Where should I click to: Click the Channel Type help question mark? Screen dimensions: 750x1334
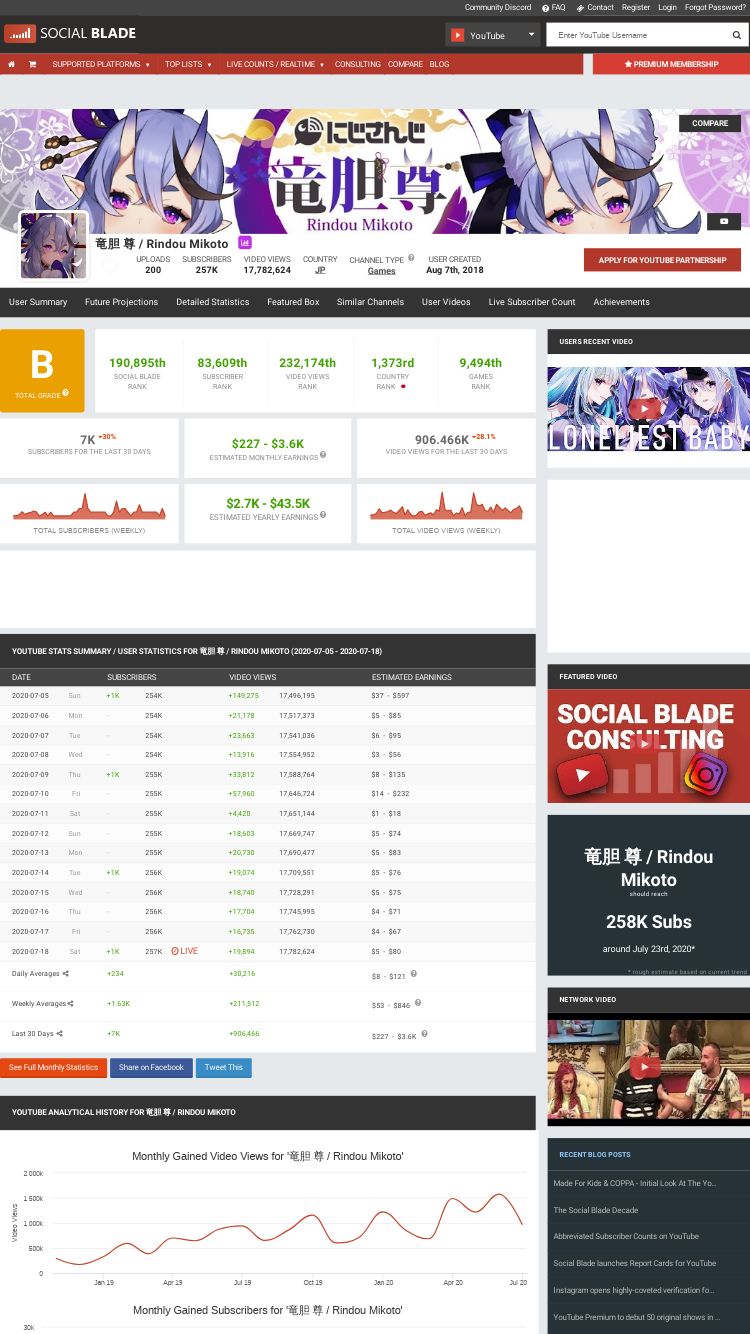pyautogui.click(x=411, y=258)
